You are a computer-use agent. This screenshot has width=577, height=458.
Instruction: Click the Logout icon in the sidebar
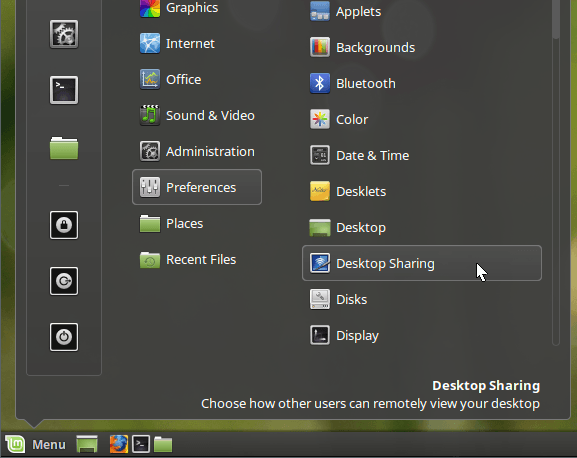tap(64, 281)
